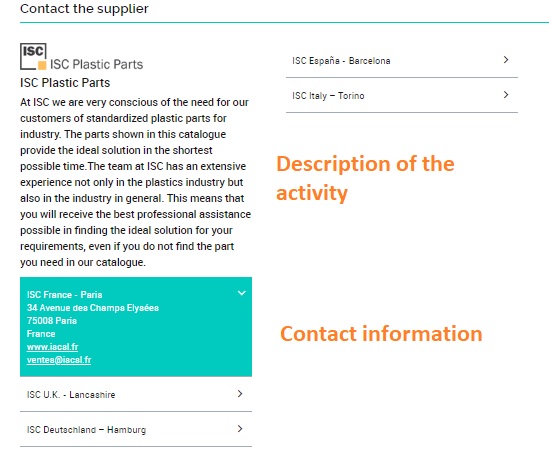
Task: Click the ISC square logo icon
Action: (33, 56)
